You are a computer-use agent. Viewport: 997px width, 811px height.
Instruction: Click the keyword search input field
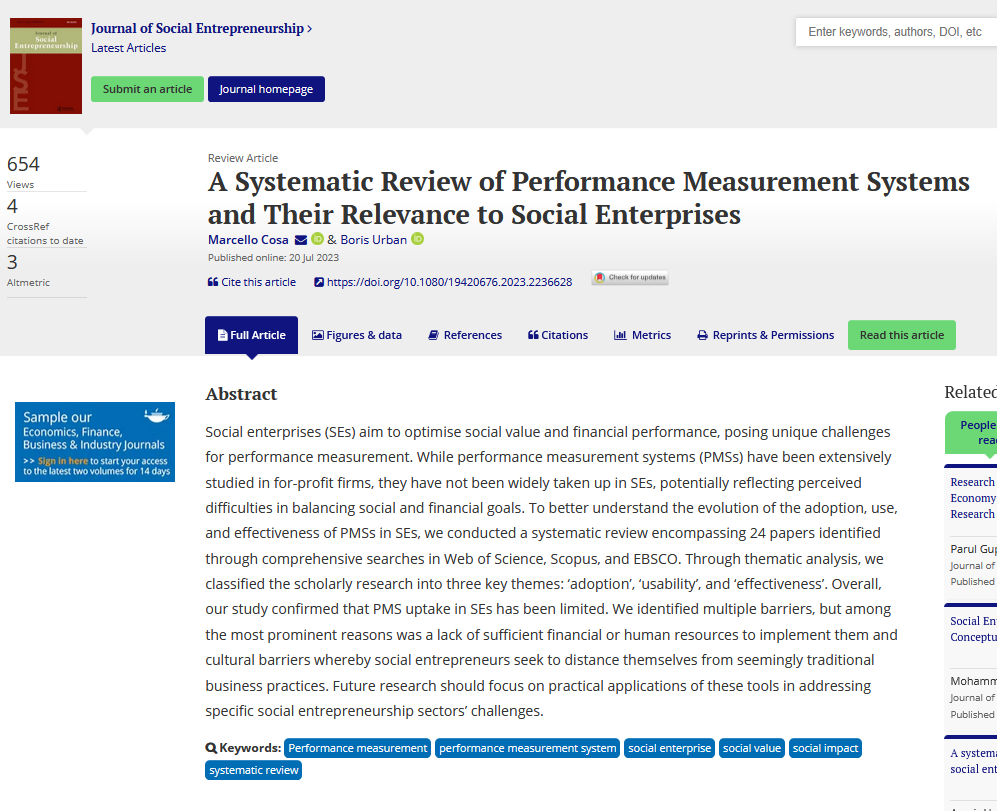point(896,32)
